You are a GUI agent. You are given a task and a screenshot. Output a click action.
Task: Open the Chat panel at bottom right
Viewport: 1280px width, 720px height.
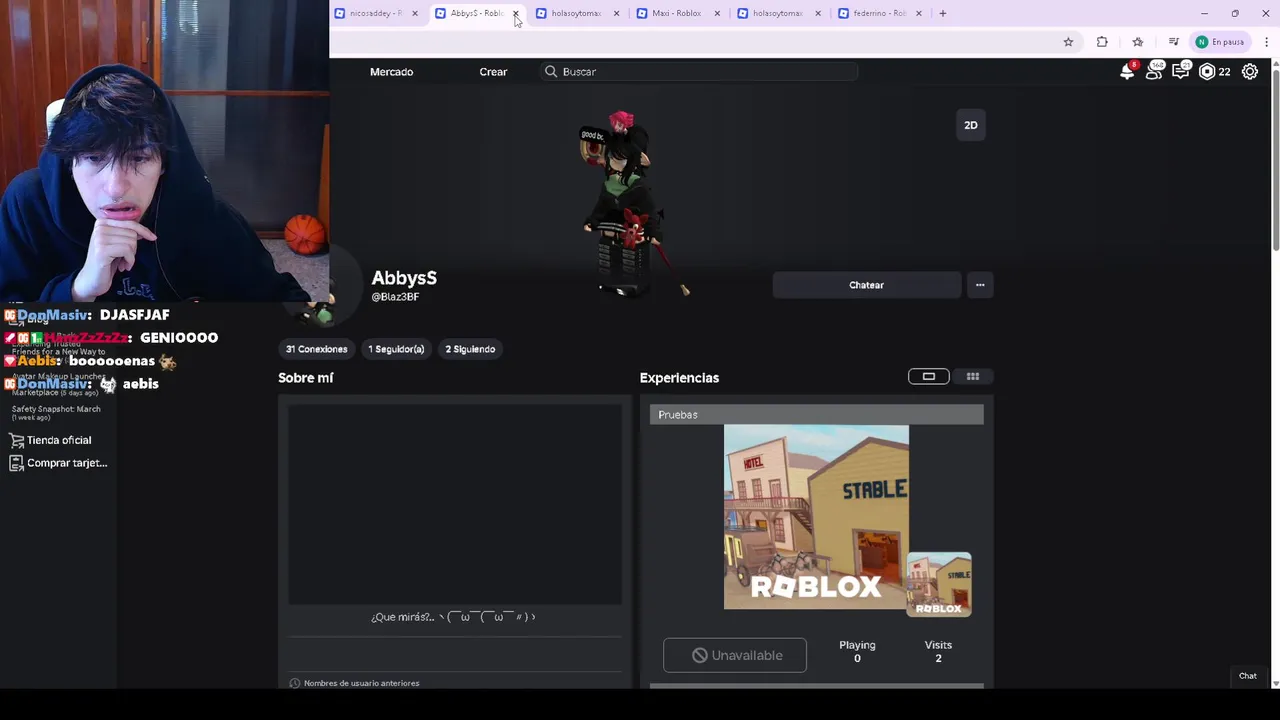pyautogui.click(x=1247, y=676)
